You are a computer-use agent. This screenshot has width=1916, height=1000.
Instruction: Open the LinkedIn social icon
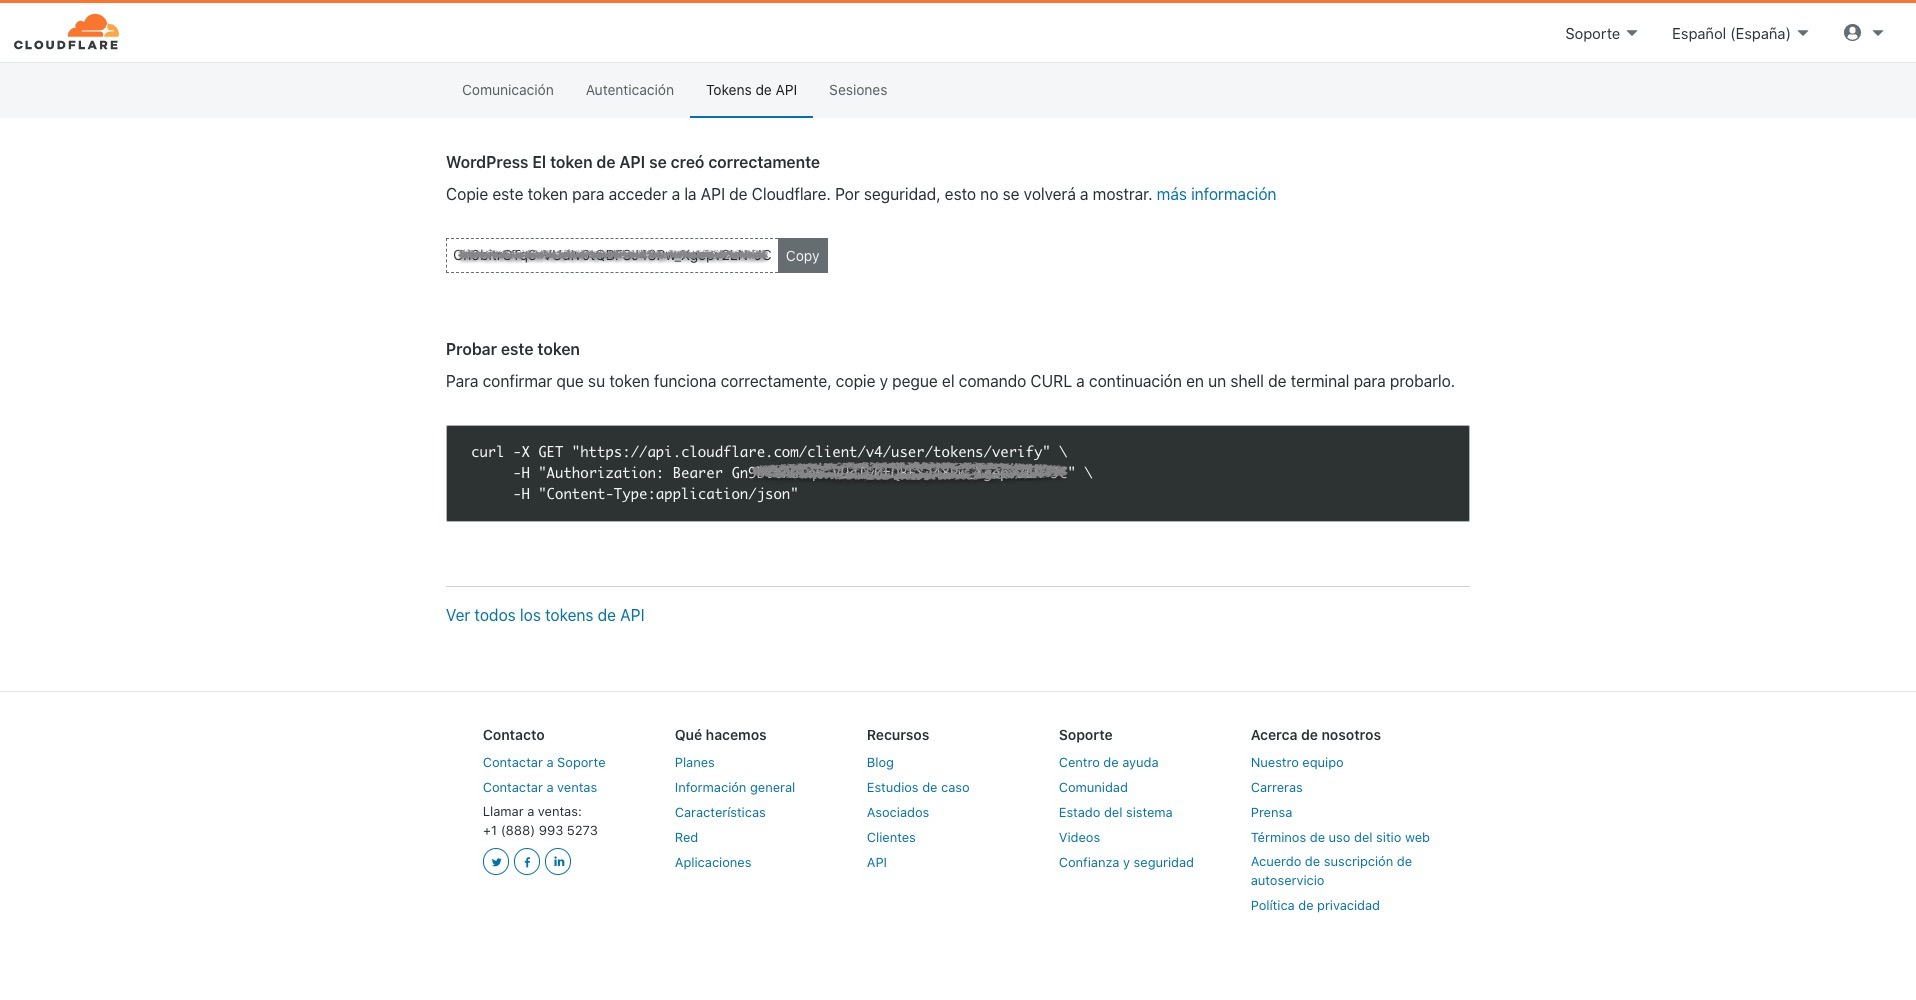click(x=558, y=861)
